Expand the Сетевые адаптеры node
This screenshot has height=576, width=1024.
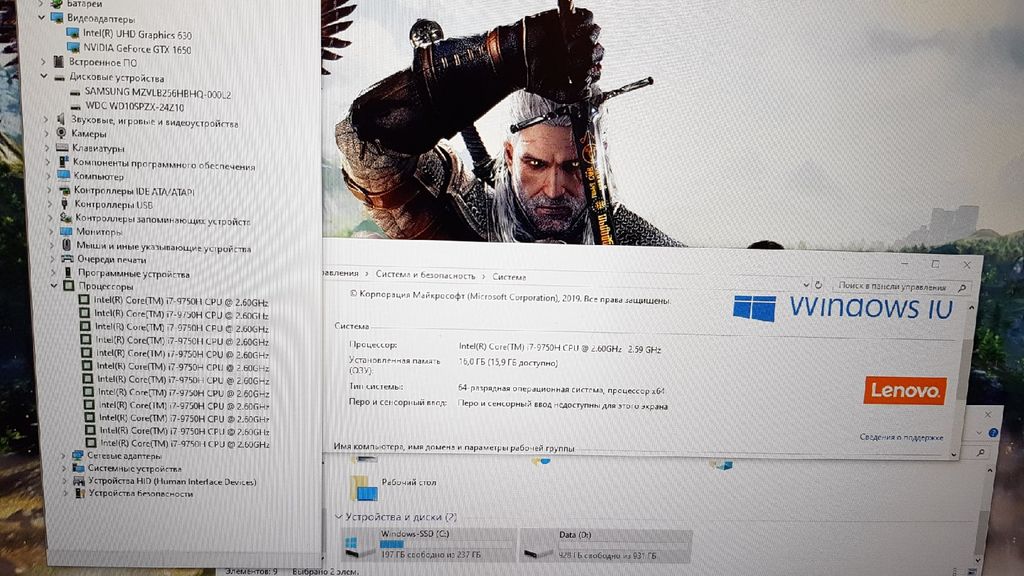coord(64,455)
